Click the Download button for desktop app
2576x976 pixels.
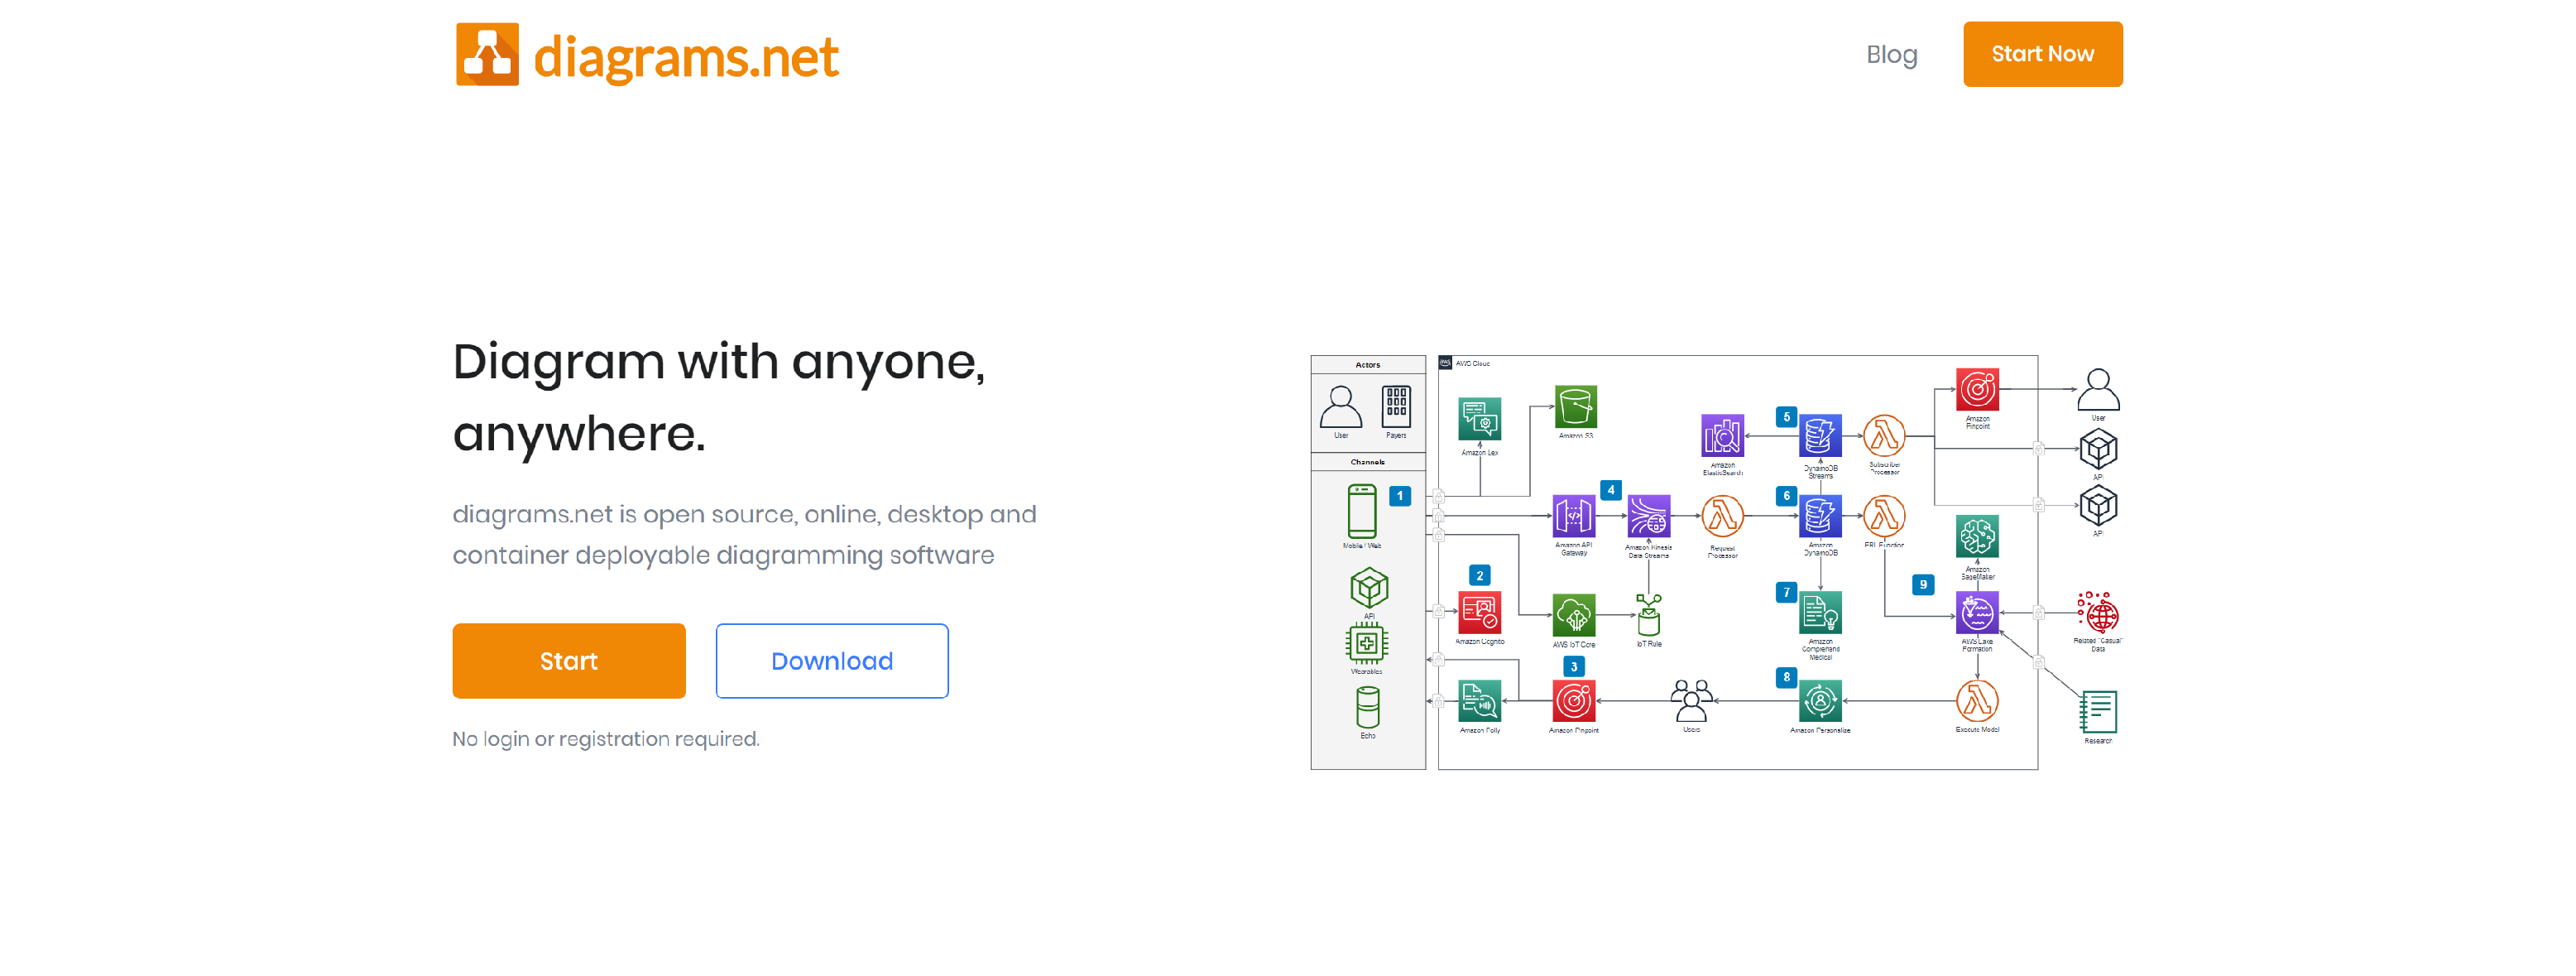click(x=832, y=661)
